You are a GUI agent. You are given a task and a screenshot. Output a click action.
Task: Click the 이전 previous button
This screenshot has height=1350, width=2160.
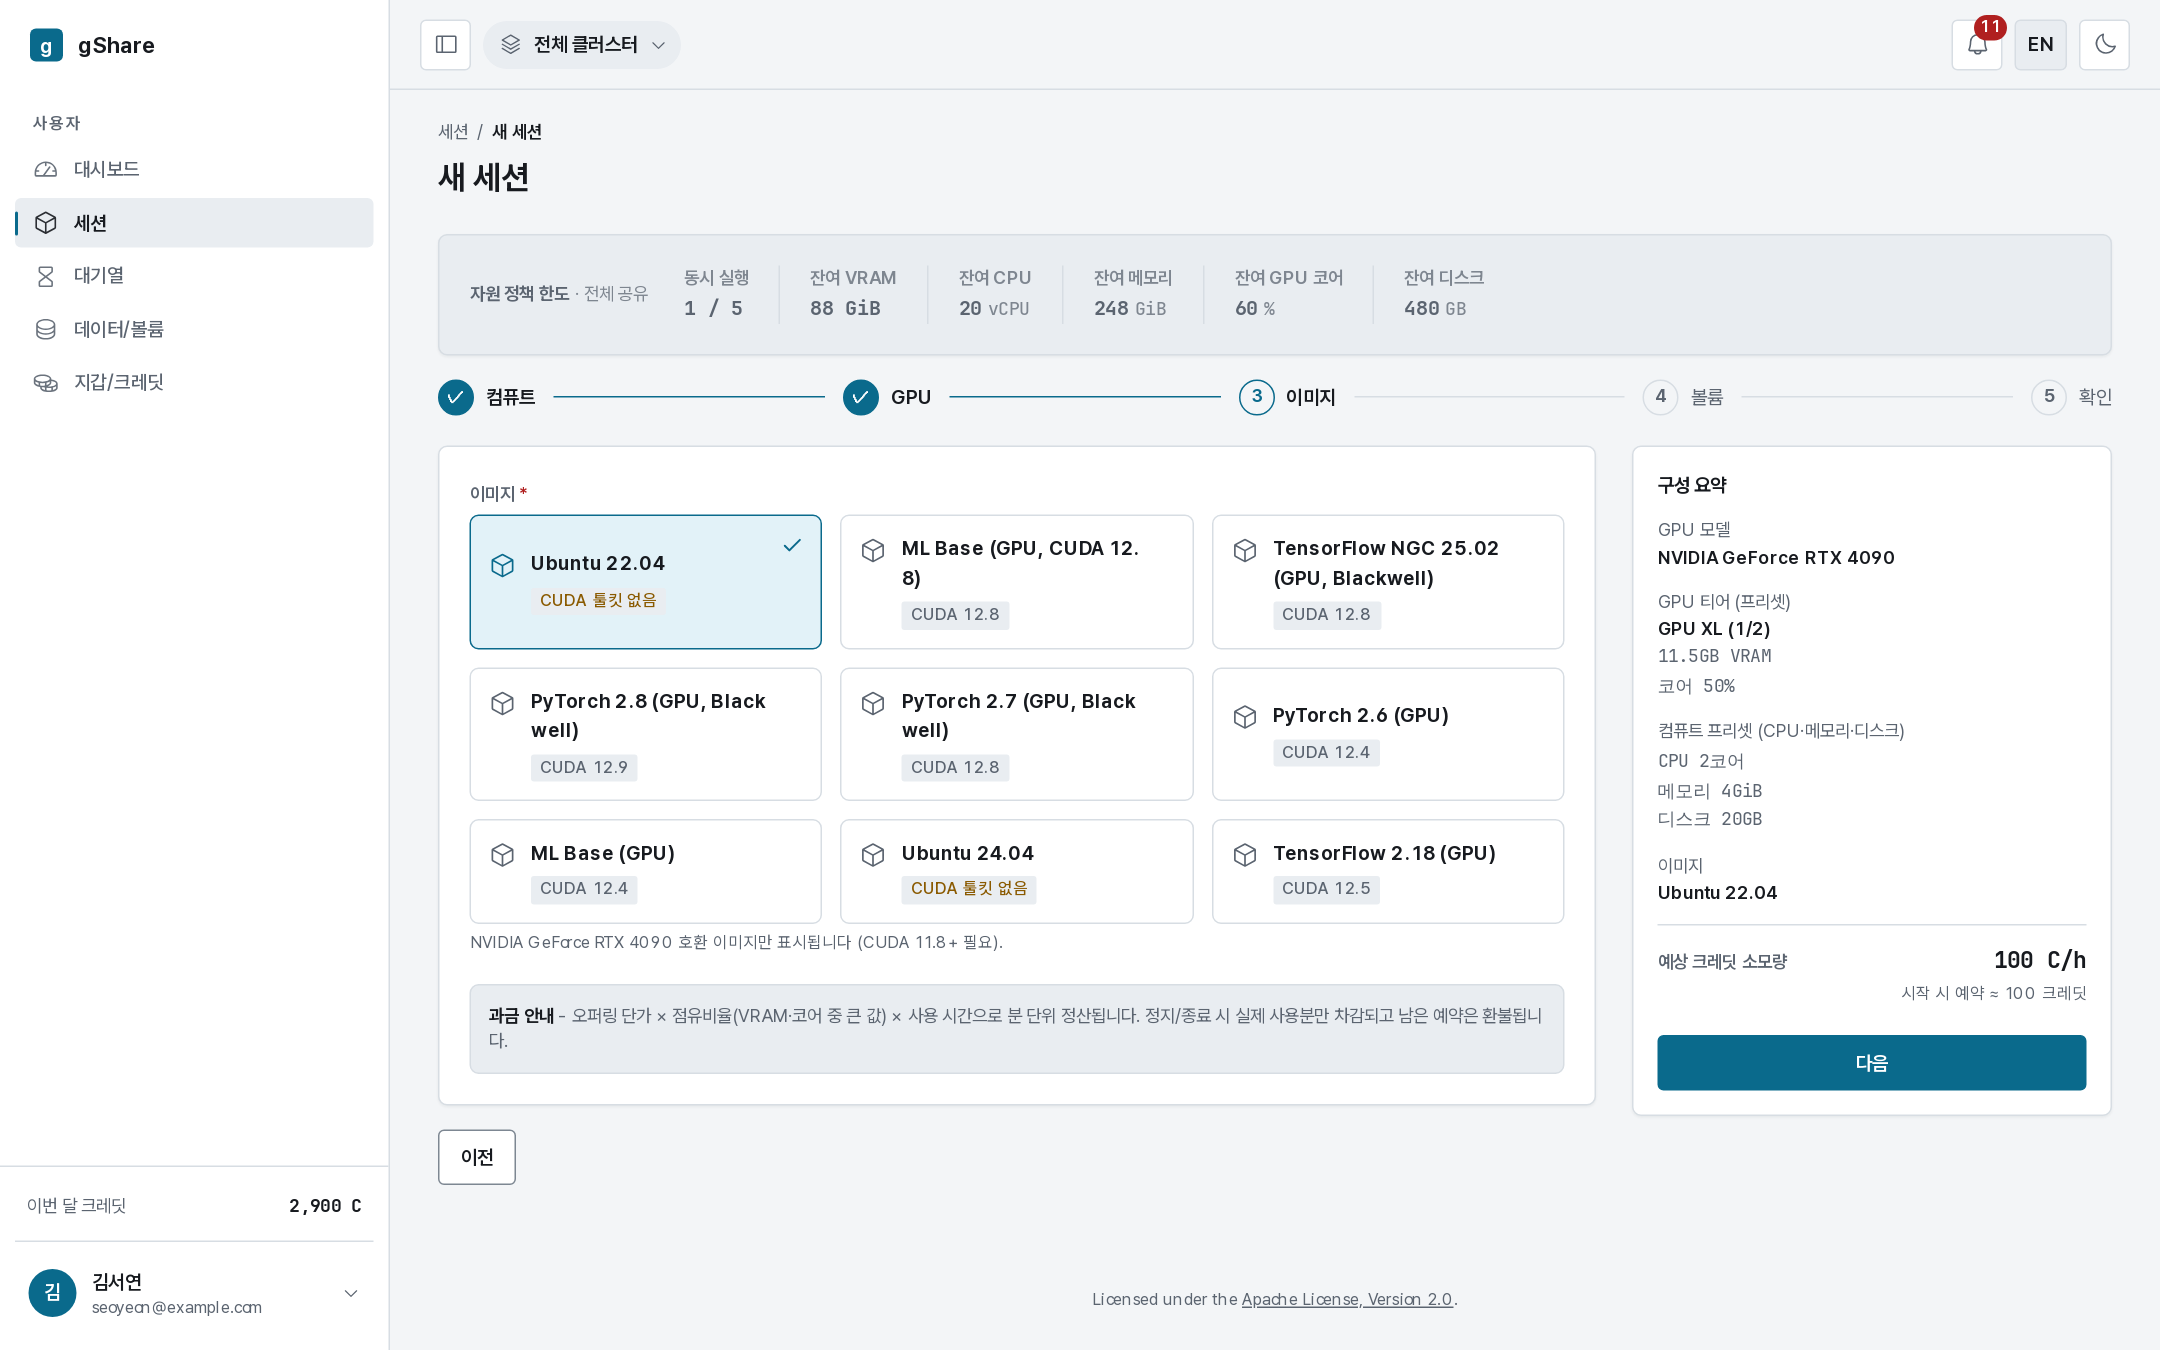(477, 1157)
